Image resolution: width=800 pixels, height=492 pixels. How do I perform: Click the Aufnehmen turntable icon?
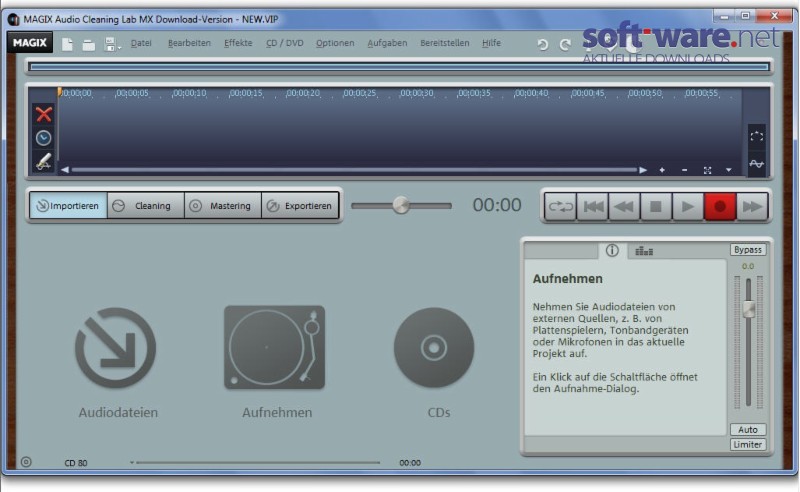(274, 348)
